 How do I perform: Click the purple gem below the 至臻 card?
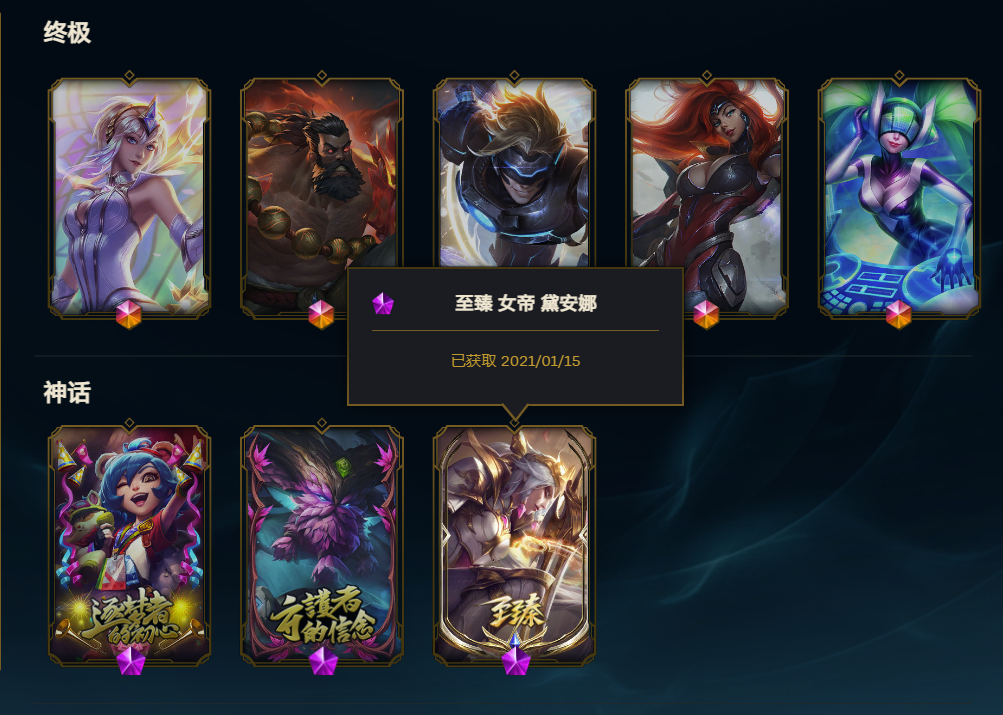[516, 659]
